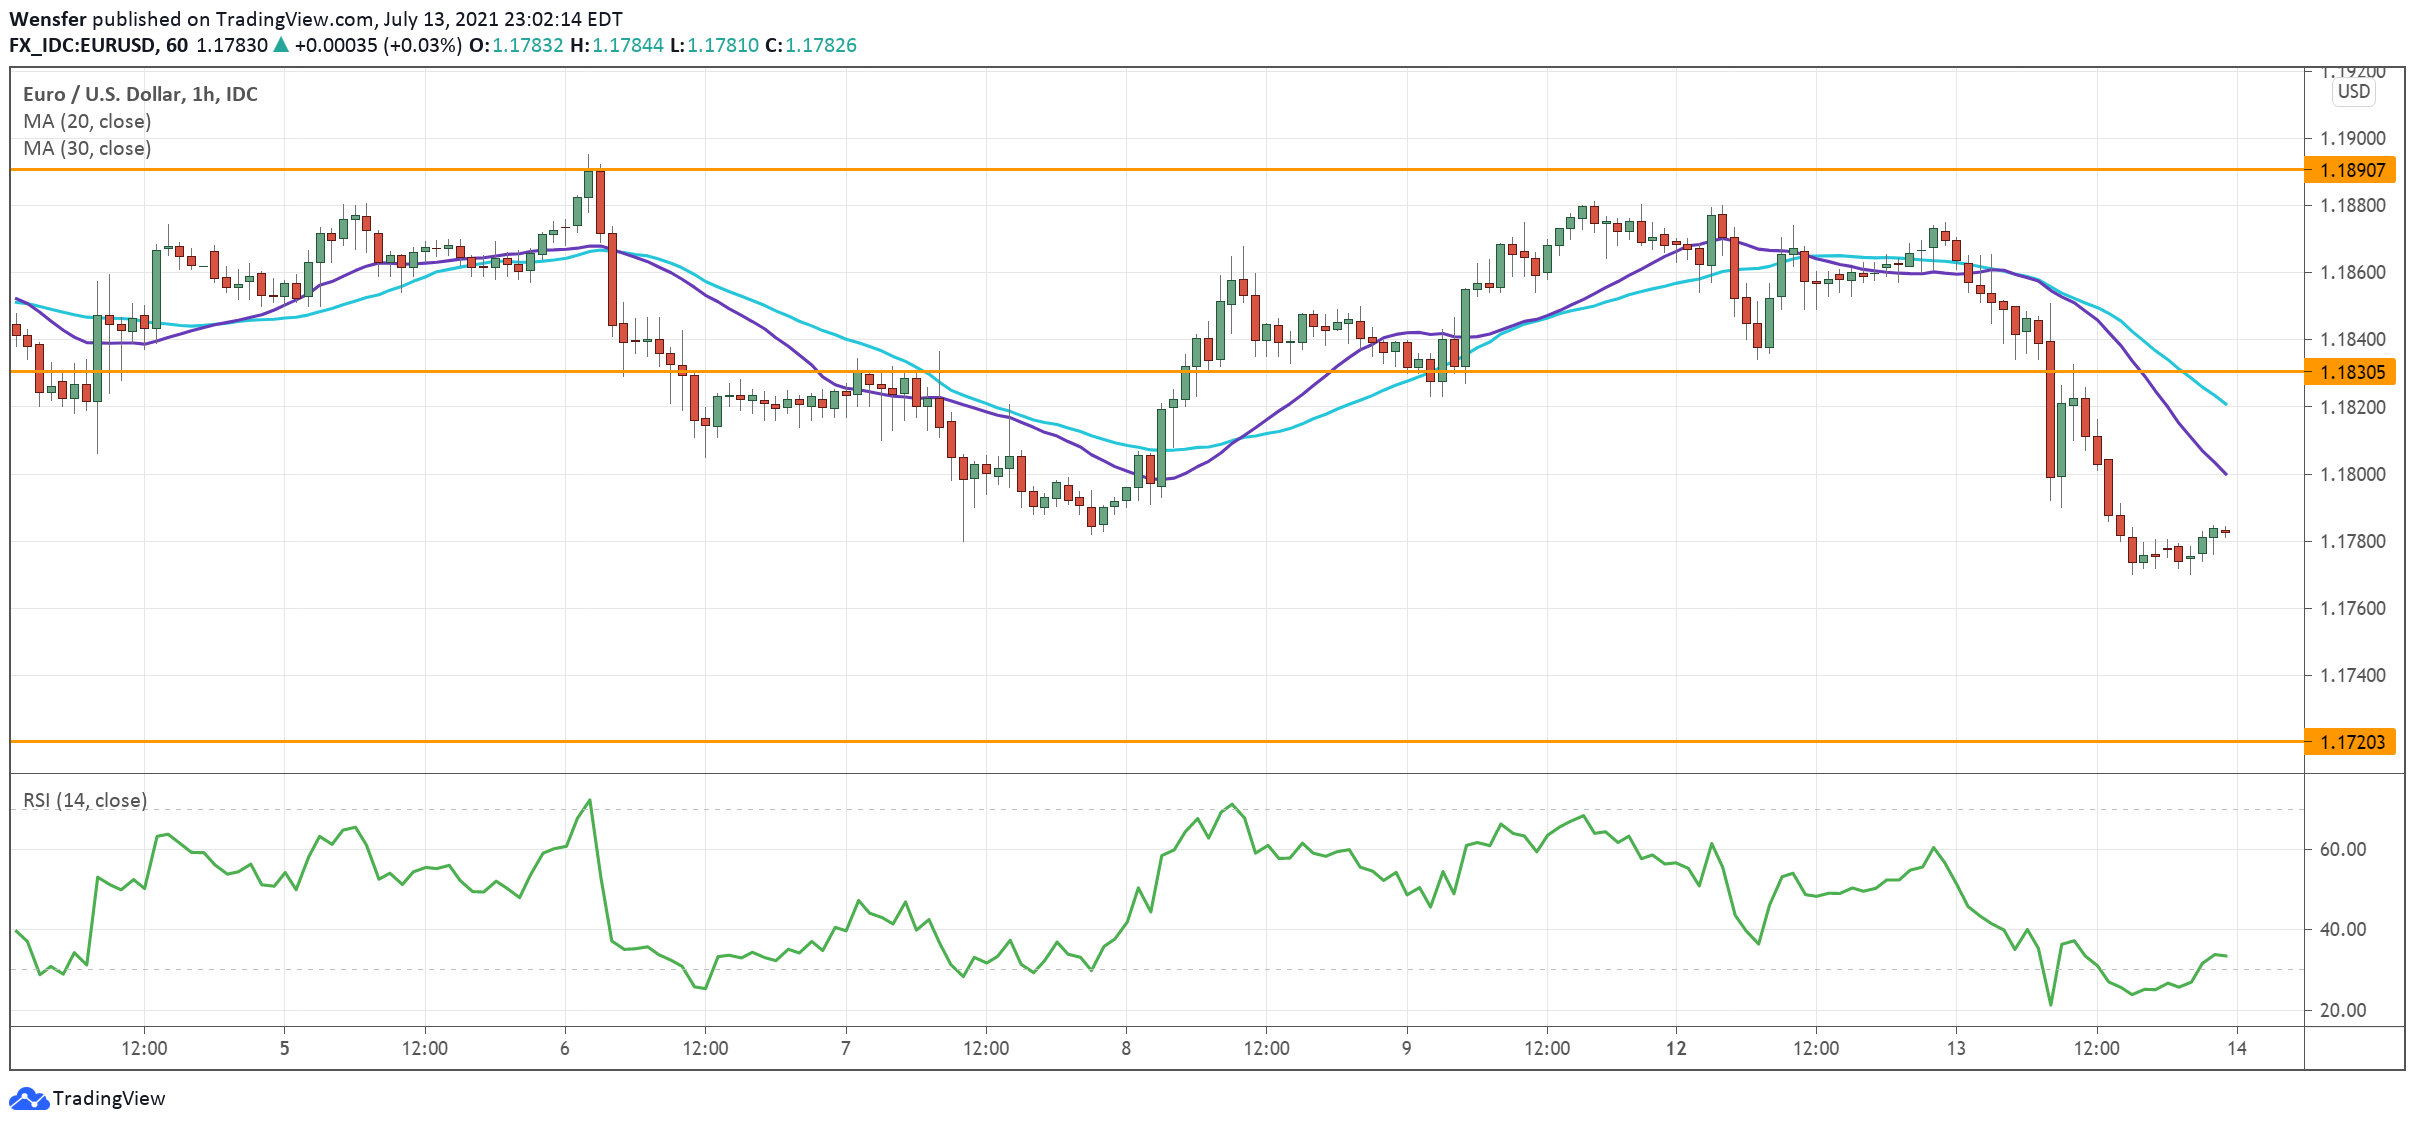
Task: Click date label 13 on time axis
Action: (1956, 1048)
